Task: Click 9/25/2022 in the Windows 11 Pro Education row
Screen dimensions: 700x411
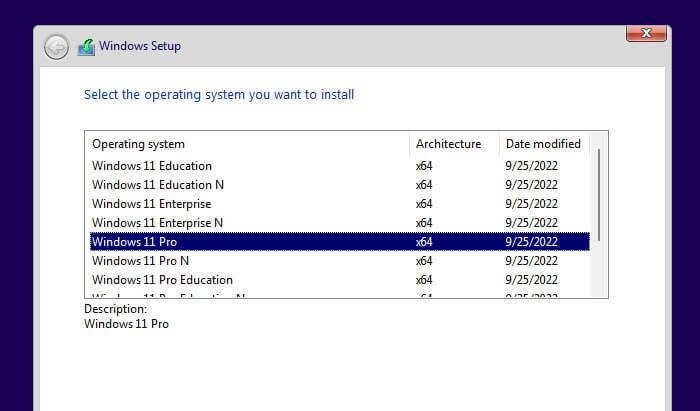Action: click(532, 280)
